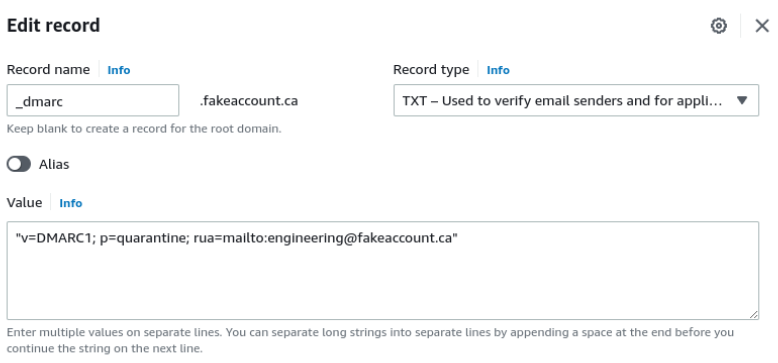Grab the Value textarea resize handle
The width and height of the screenshot is (778, 363).
753,314
